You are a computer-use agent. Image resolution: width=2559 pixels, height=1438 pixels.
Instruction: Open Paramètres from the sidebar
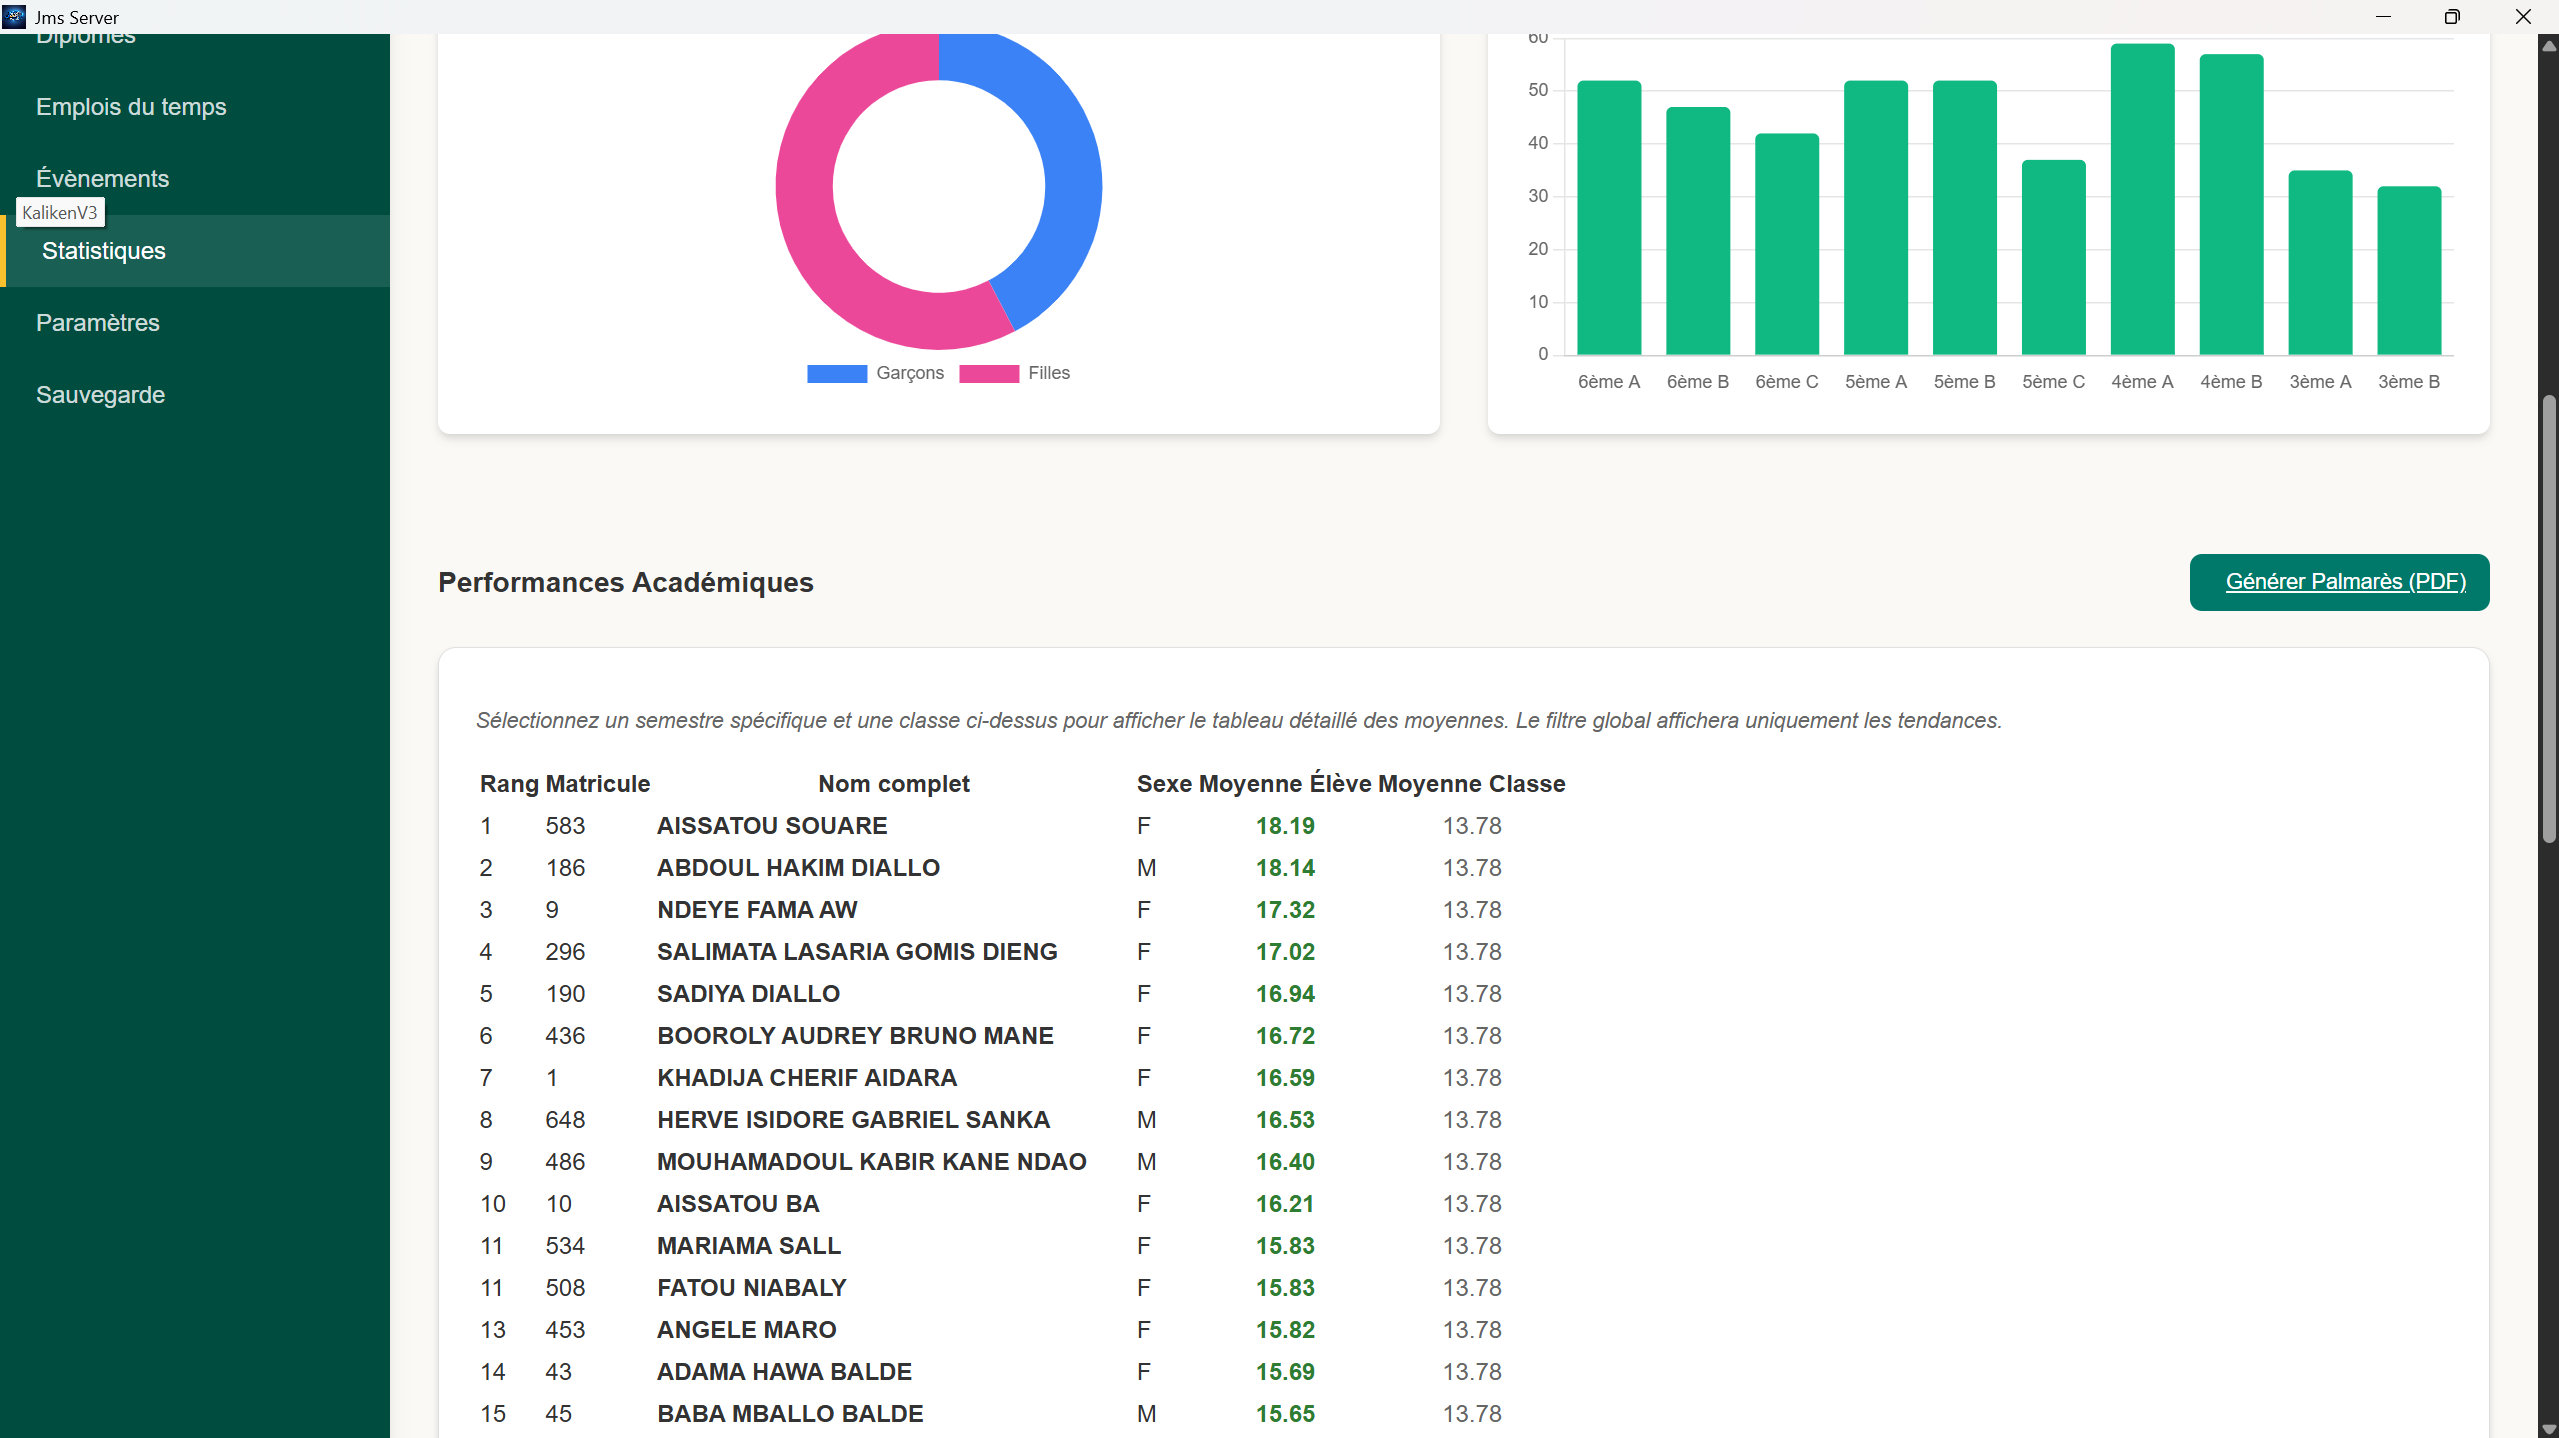[x=97, y=323]
